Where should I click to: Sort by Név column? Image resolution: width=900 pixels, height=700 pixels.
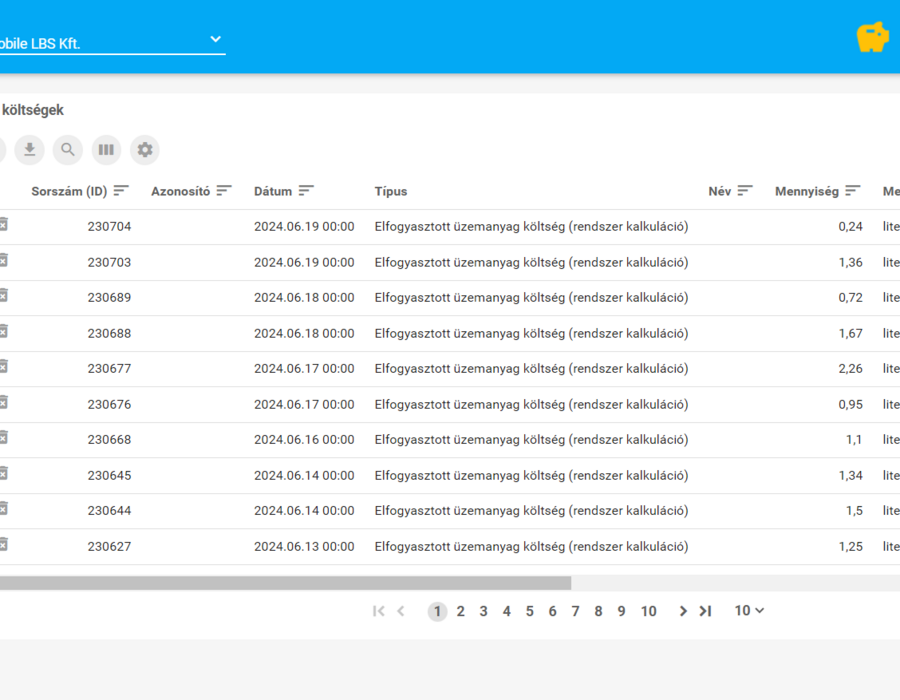745,190
